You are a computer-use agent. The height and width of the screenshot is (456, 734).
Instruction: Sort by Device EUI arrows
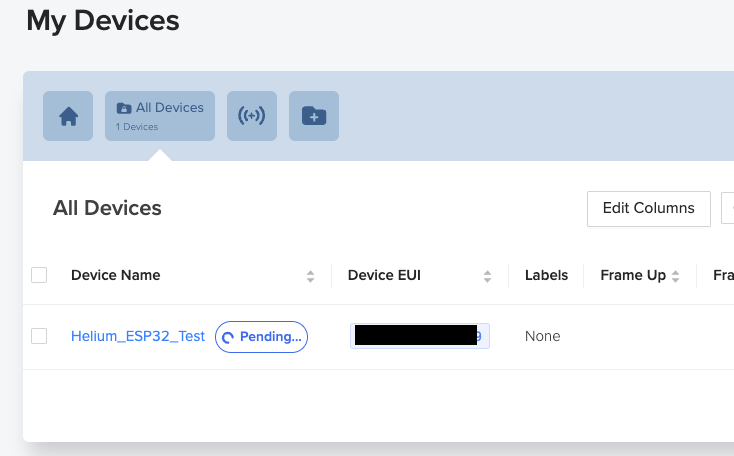(487, 276)
